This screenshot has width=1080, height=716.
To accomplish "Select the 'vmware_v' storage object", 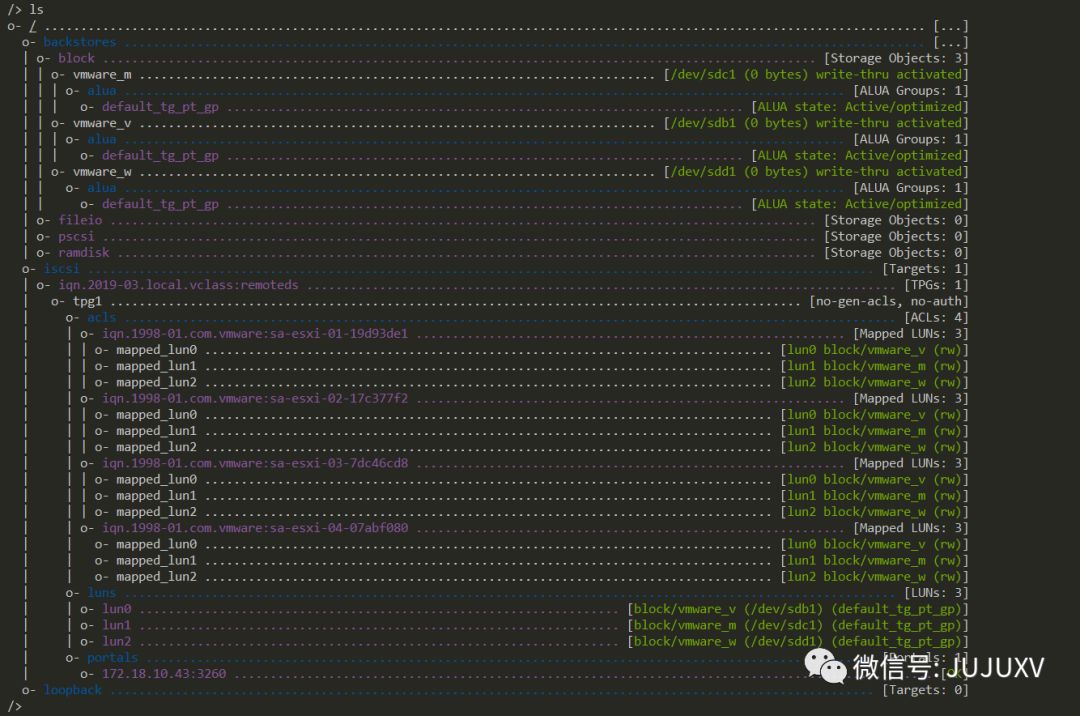I will [102, 123].
